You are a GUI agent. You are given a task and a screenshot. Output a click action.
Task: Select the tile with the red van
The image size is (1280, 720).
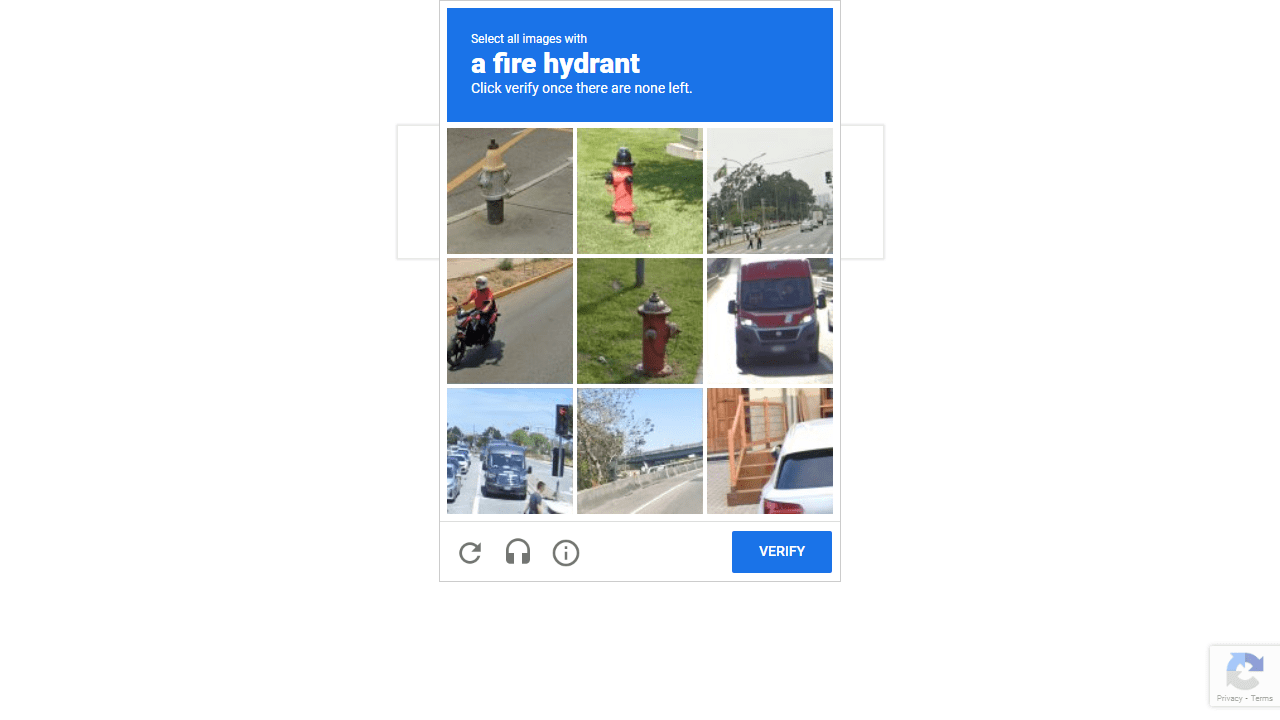(770, 321)
